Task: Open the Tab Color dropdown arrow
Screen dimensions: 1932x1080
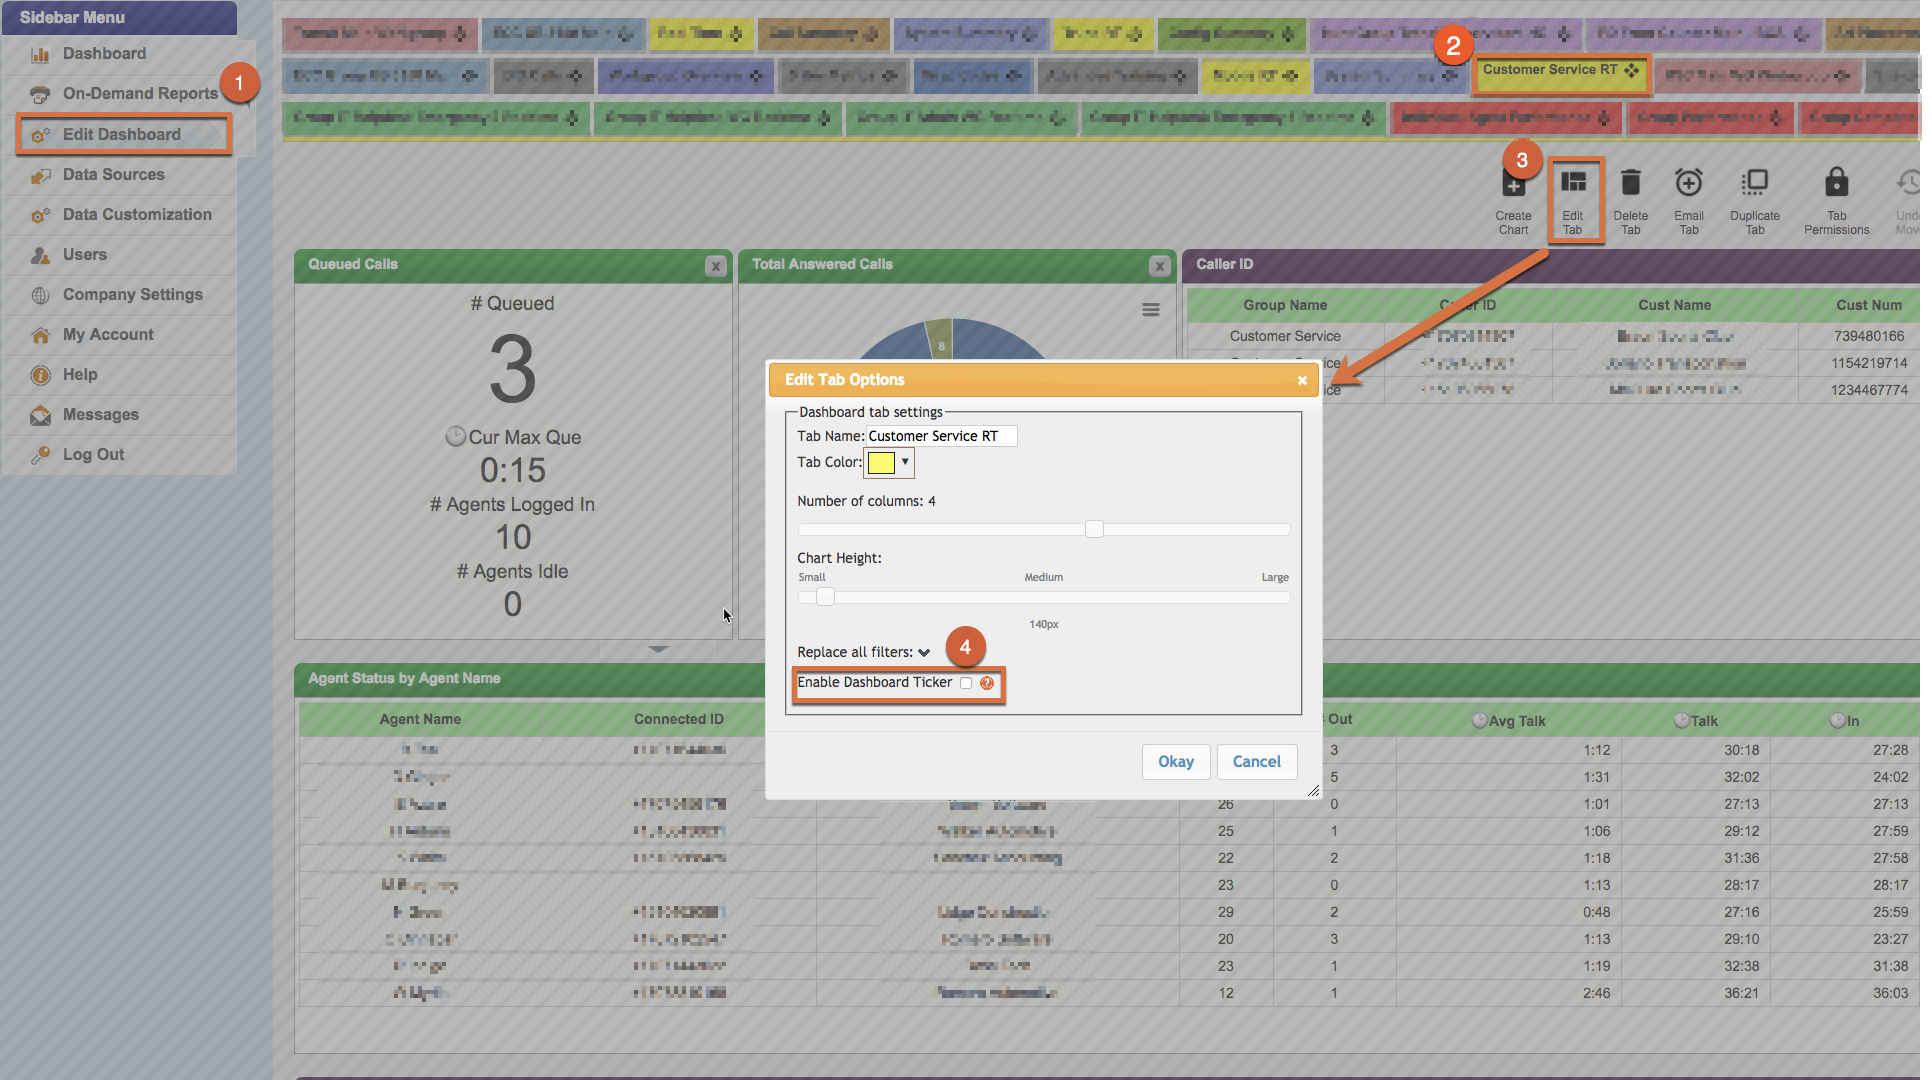Action: pos(905,462)
